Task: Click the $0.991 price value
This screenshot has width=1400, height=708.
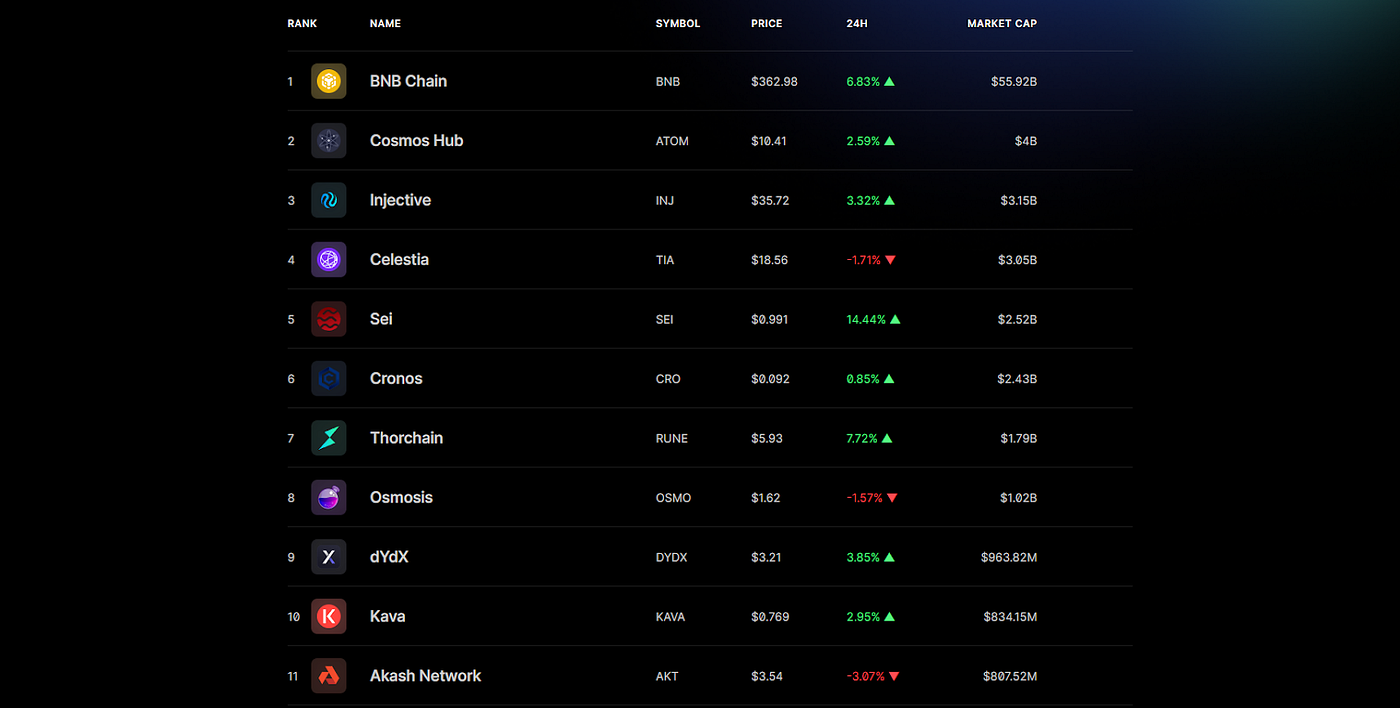Action: click(770, 319)
